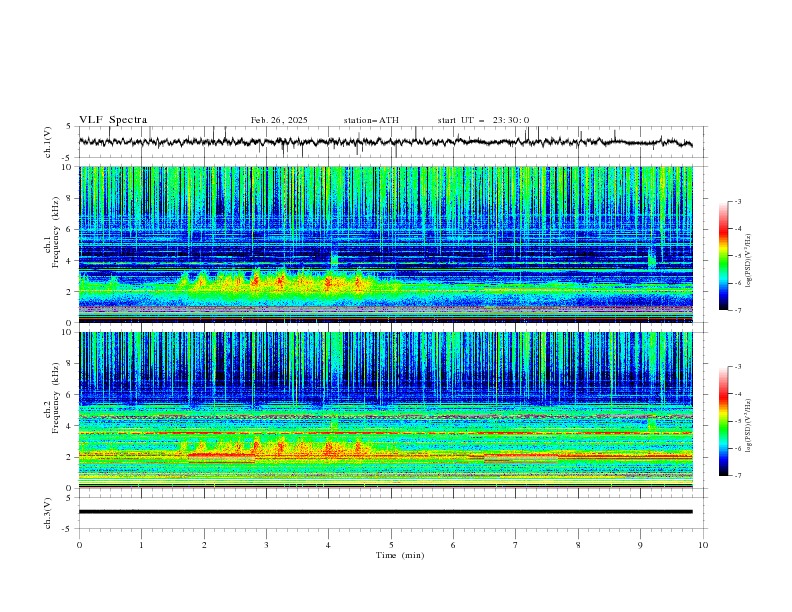
Task: Click the 4 minute tick label
Action: 329,545
